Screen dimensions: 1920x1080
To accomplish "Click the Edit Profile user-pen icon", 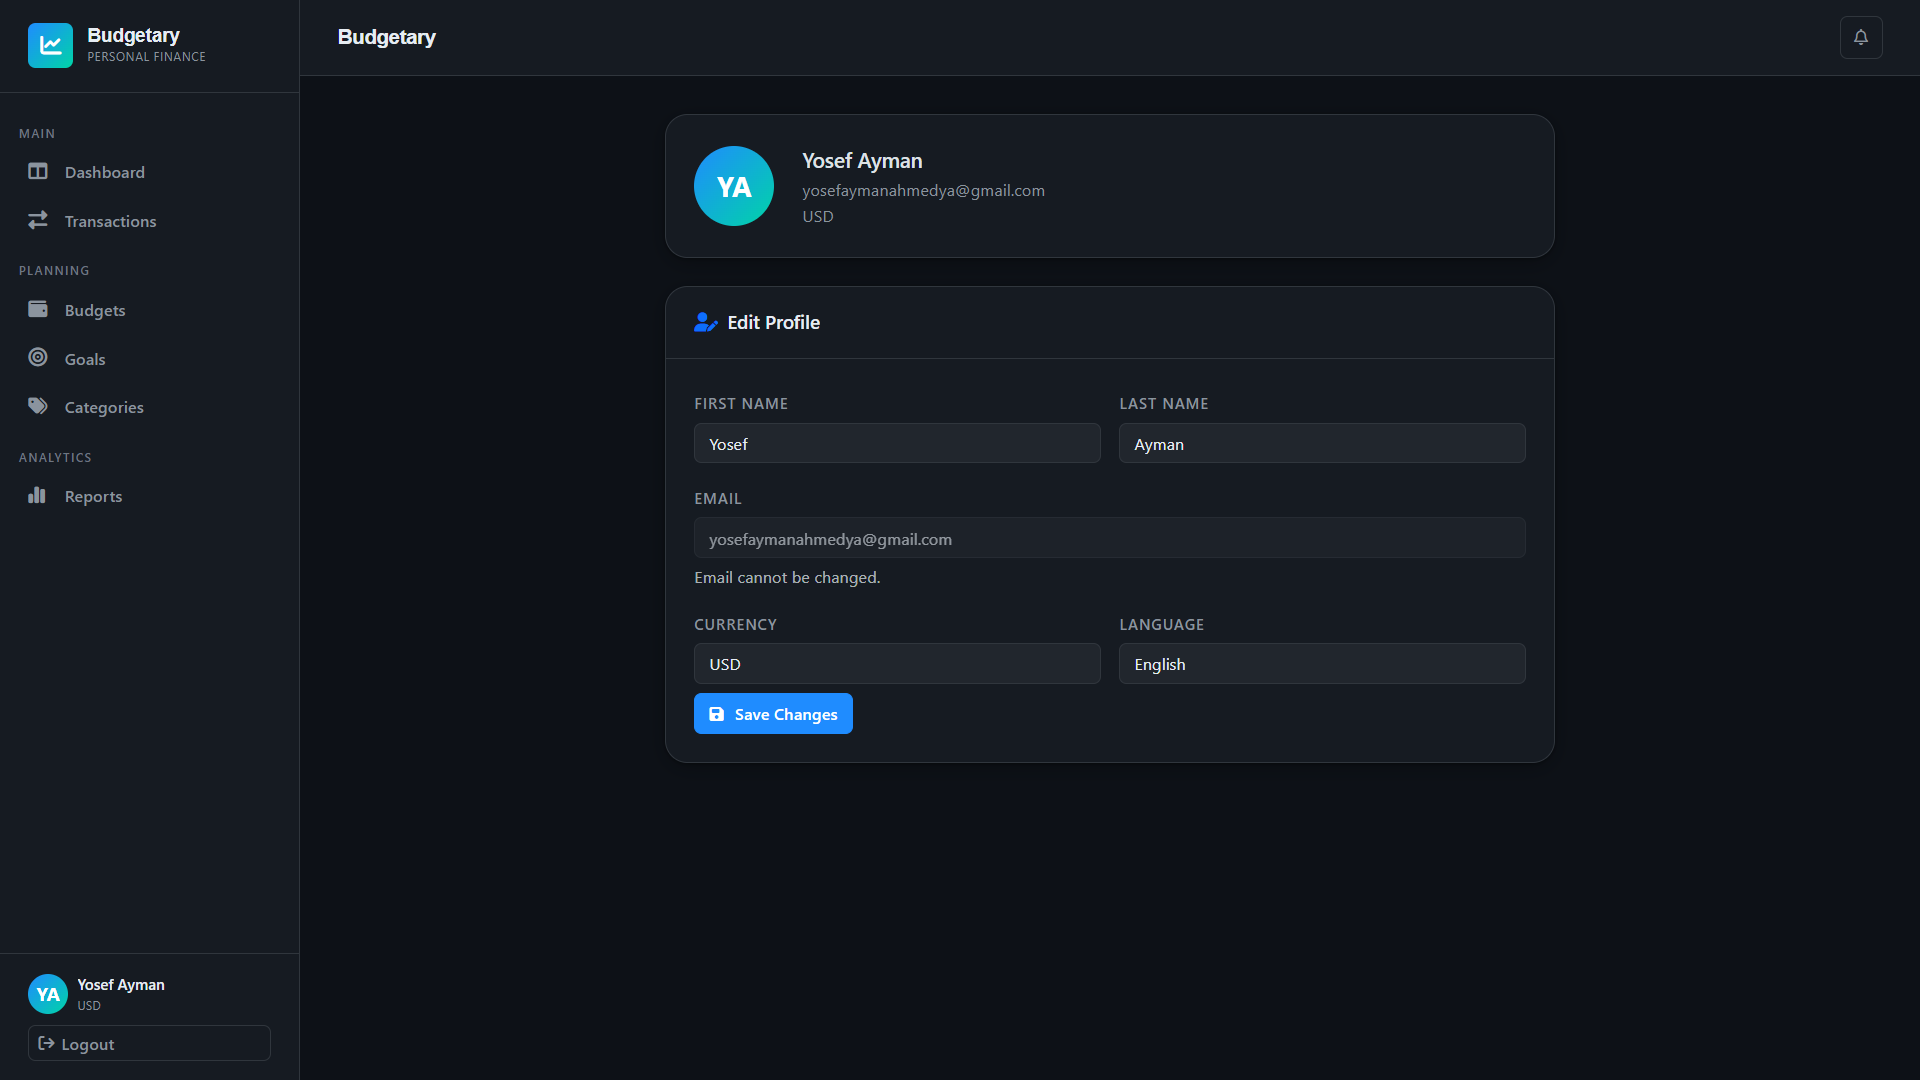I will 706,322.
